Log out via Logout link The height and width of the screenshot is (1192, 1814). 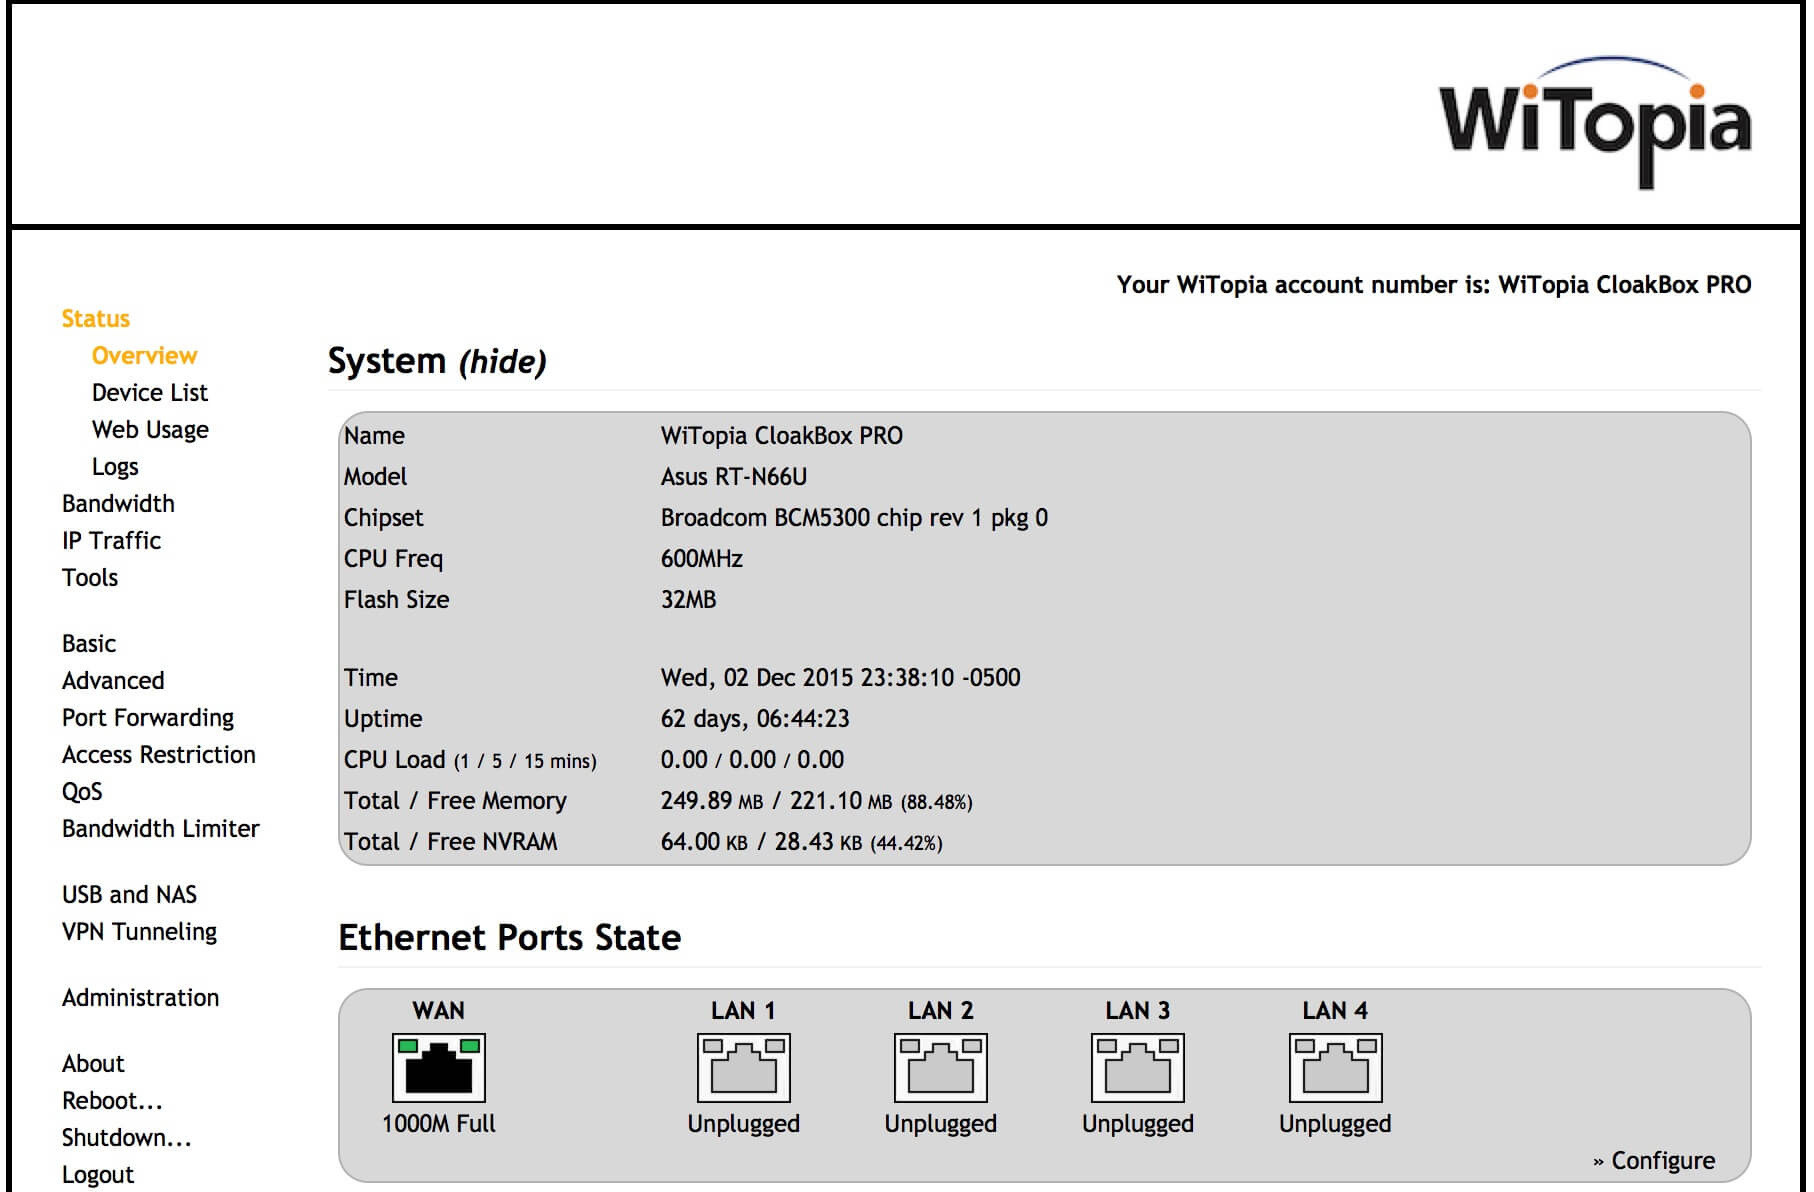[x=98, y=1175]
